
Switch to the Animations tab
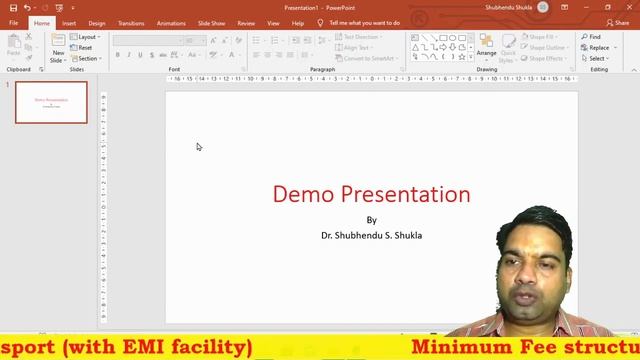tap(171, 23)
